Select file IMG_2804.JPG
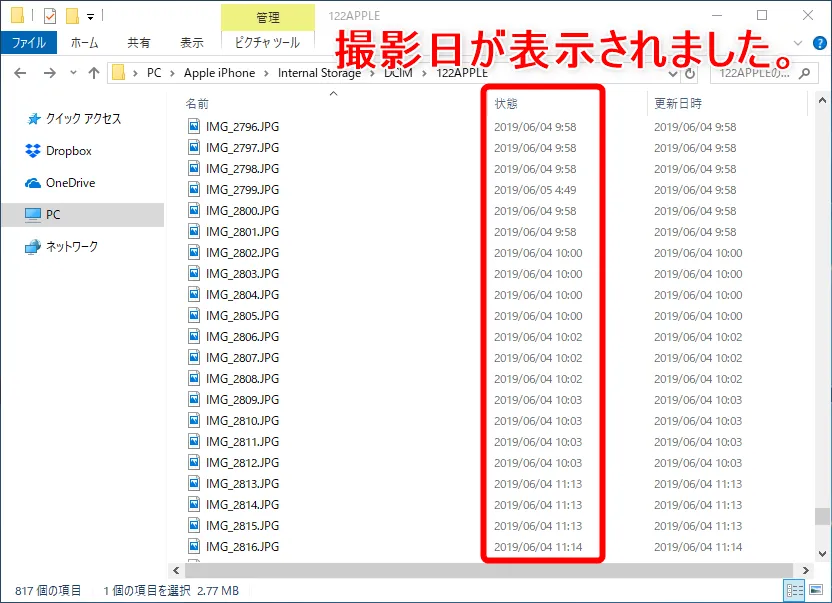The width and height of the screenshot is (832, 603). (x=242, y=295)
